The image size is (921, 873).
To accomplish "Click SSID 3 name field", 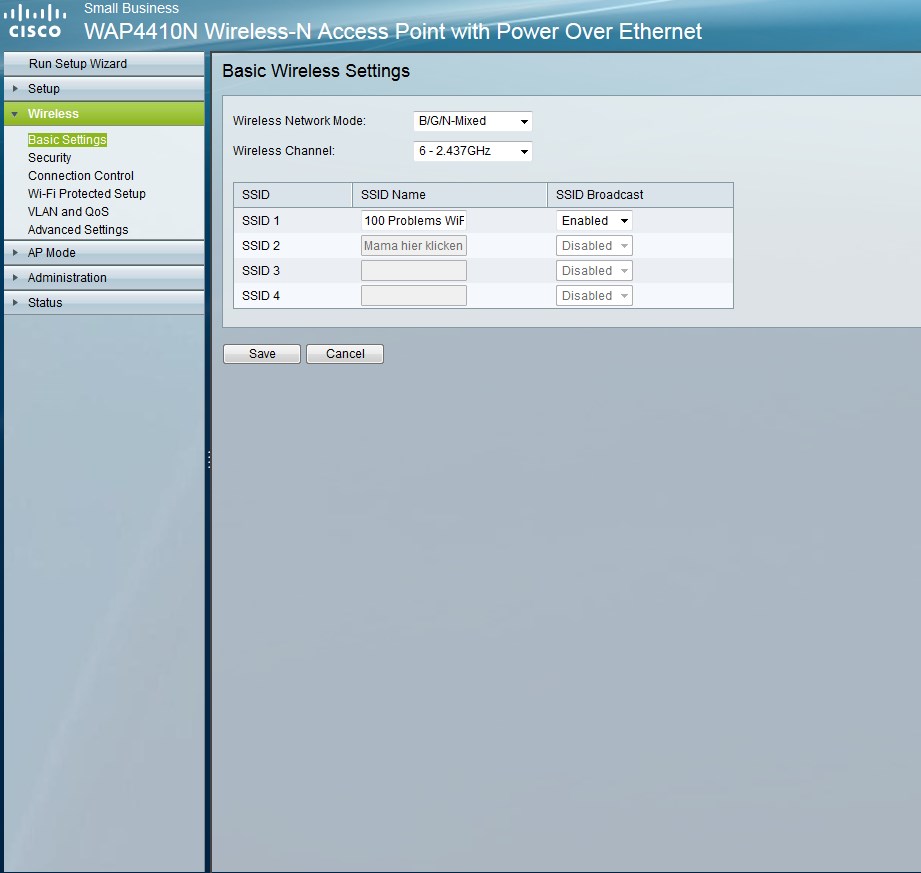I will point(414,271).
